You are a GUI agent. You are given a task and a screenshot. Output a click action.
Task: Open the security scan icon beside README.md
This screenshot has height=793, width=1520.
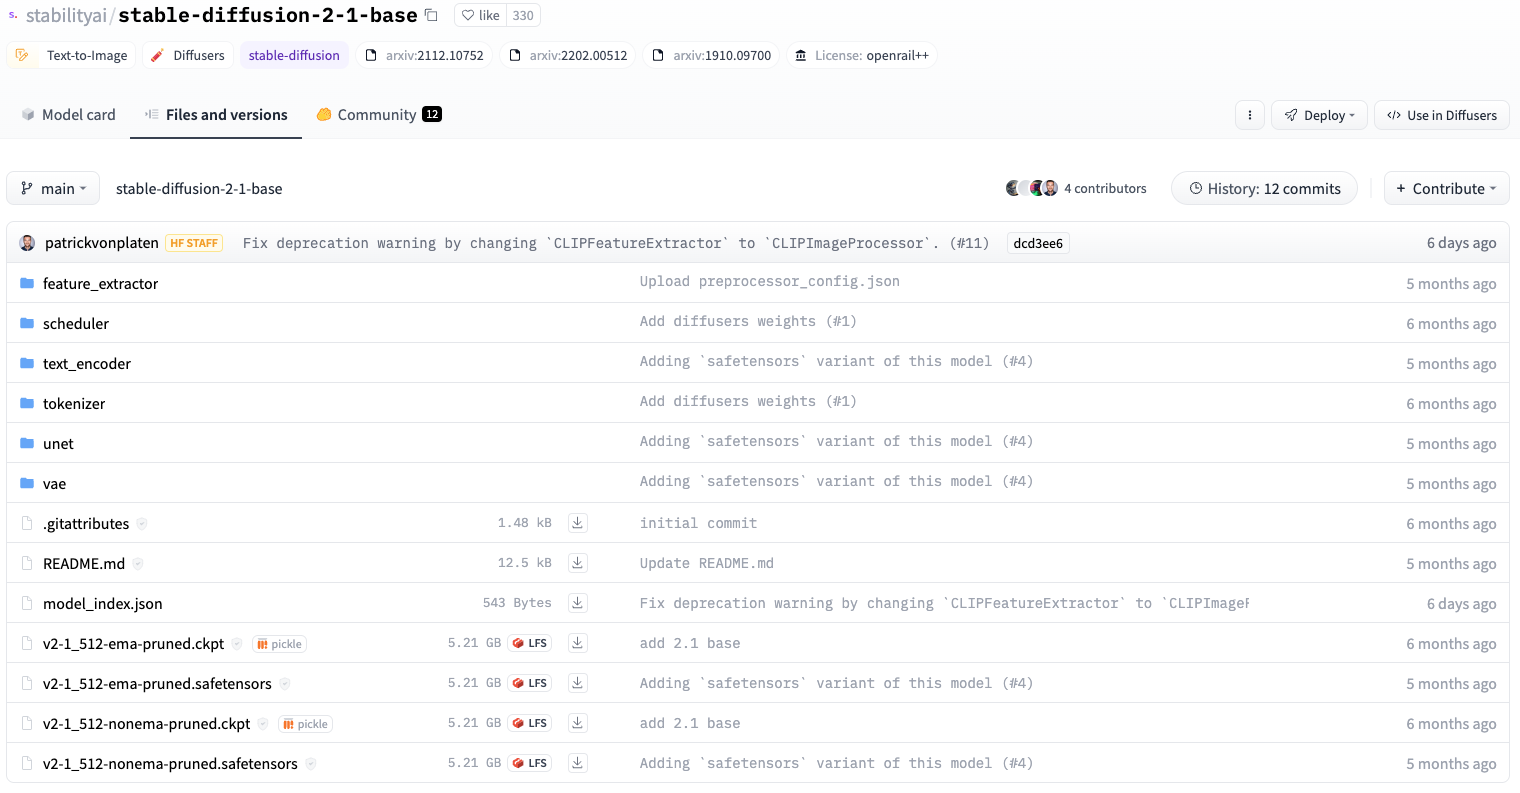138,564
